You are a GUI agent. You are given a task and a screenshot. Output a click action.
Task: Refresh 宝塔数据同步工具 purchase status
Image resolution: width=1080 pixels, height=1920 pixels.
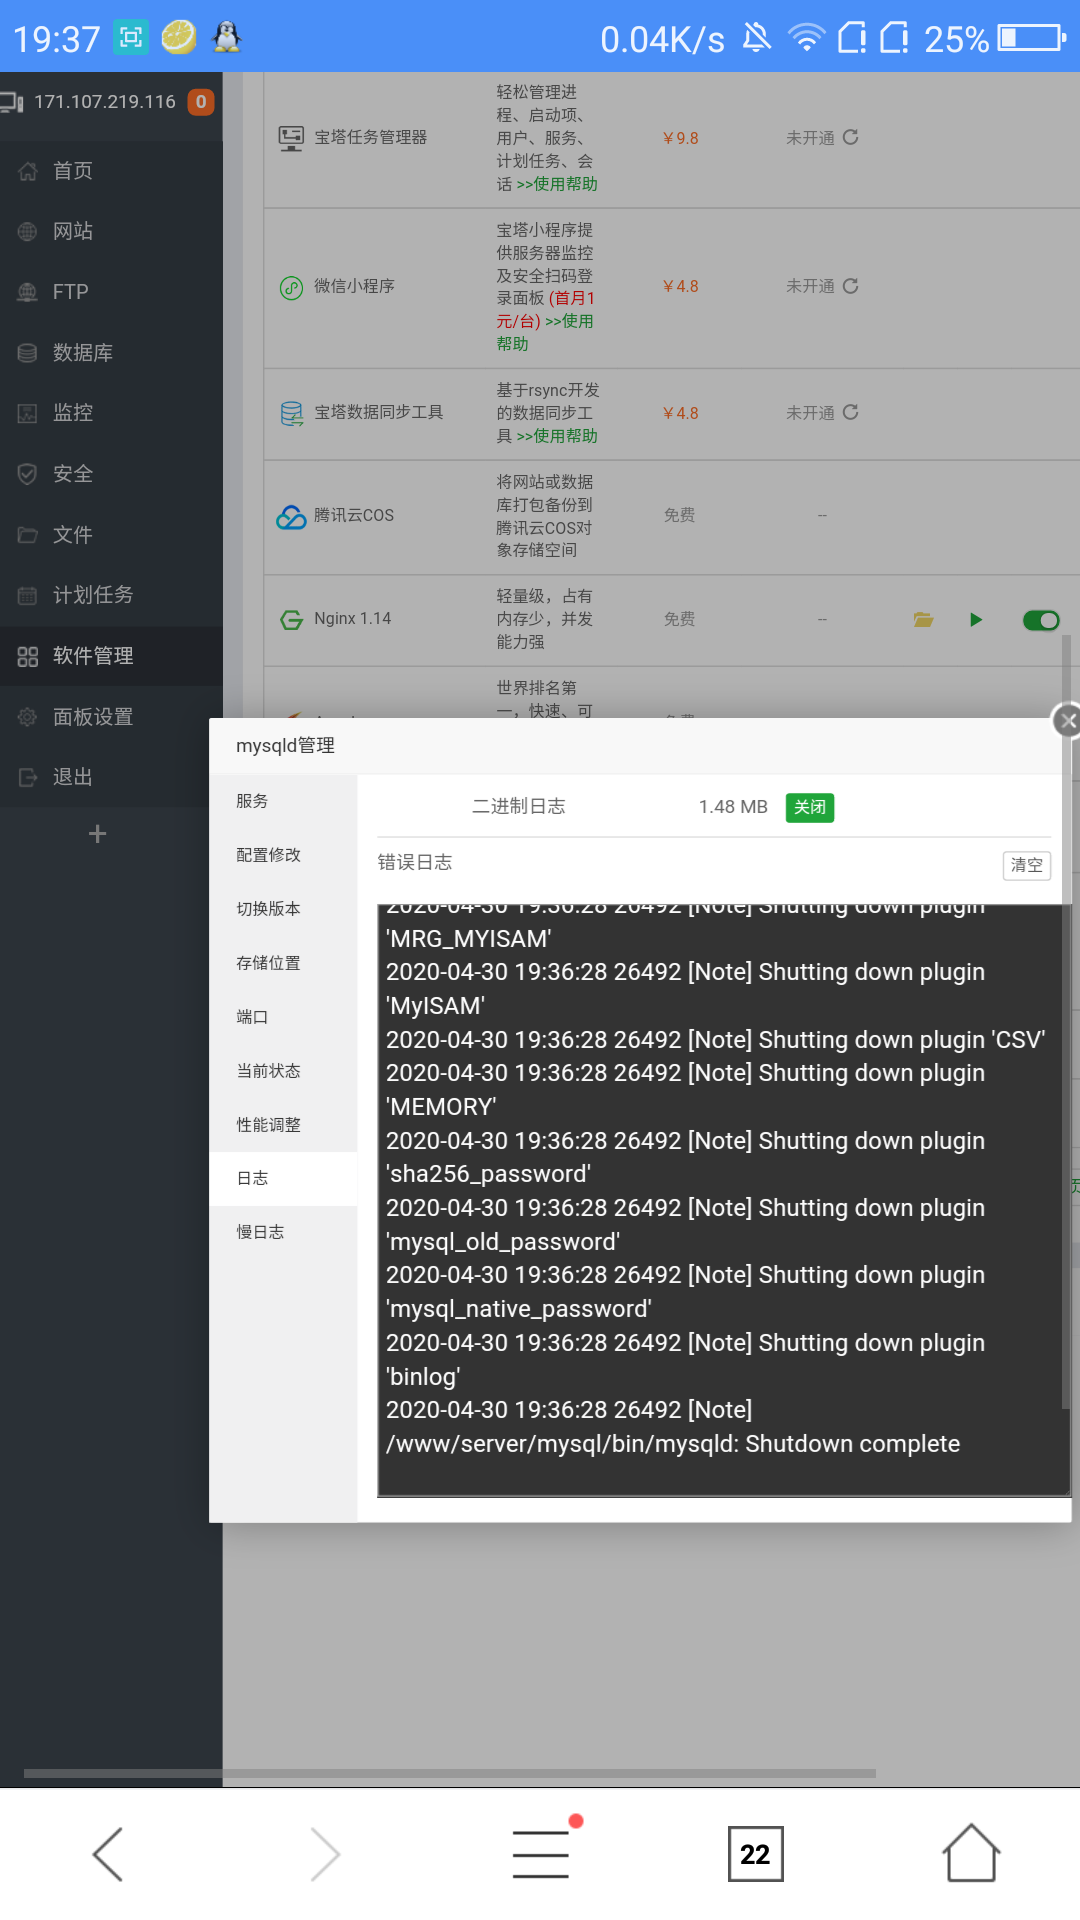851,412
